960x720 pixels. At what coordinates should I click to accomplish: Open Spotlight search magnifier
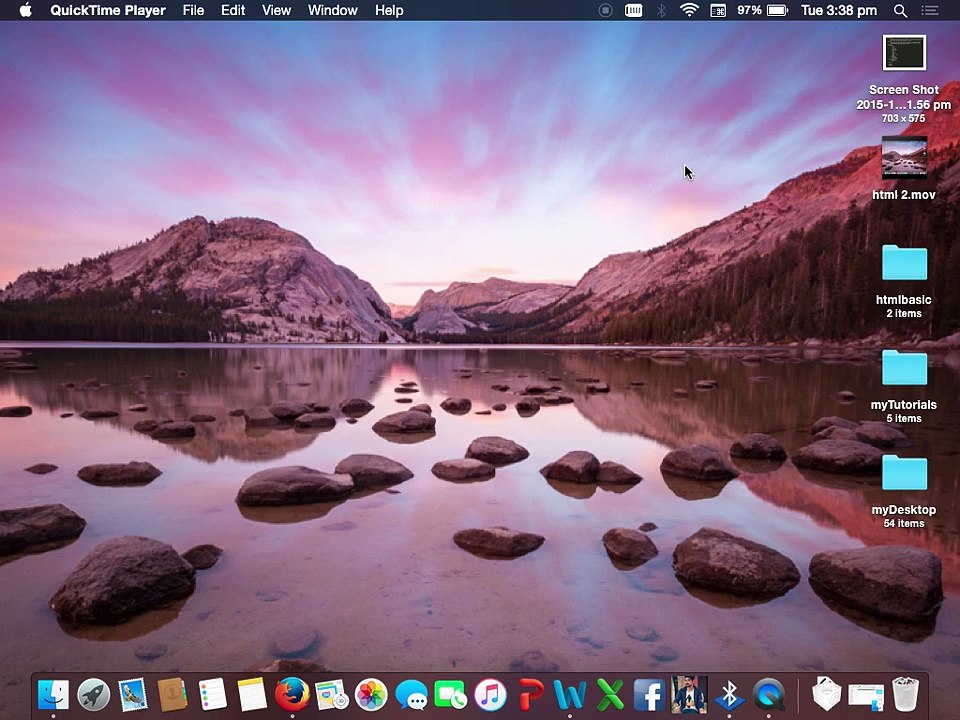point(900,10)
